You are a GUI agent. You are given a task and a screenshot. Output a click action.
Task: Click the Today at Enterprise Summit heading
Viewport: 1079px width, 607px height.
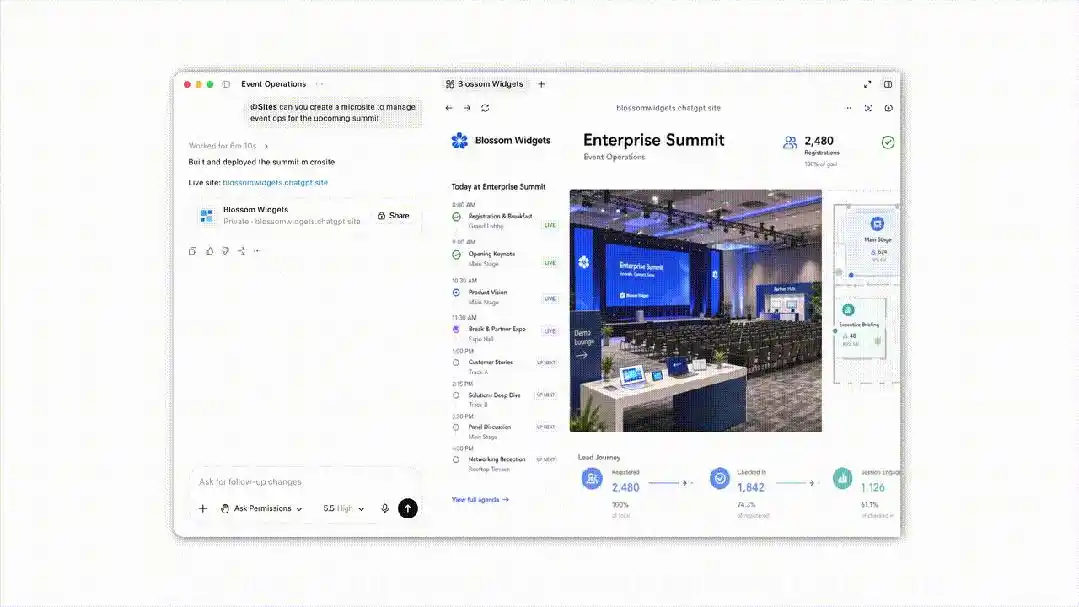click(x=498, y=187)
